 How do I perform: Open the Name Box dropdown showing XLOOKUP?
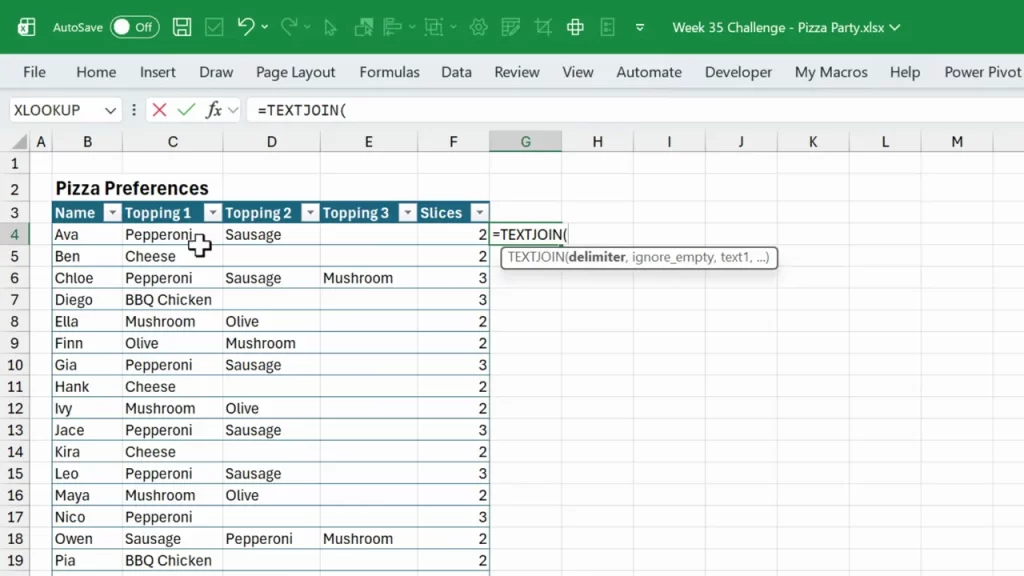coord(110,110)
